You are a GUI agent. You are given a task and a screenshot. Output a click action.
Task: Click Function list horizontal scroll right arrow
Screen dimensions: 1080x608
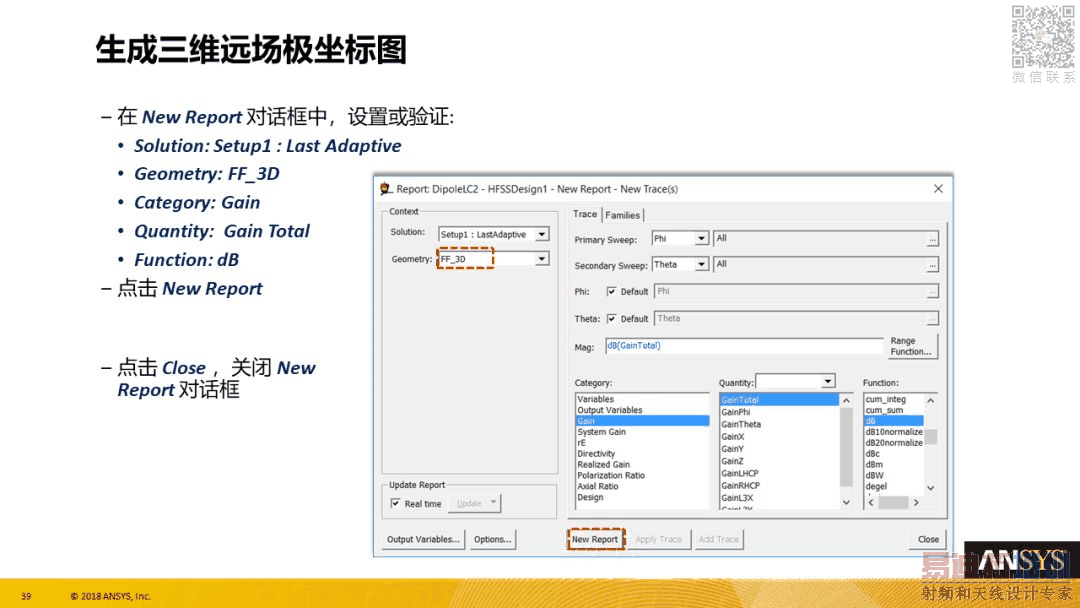tap(916, 503)
